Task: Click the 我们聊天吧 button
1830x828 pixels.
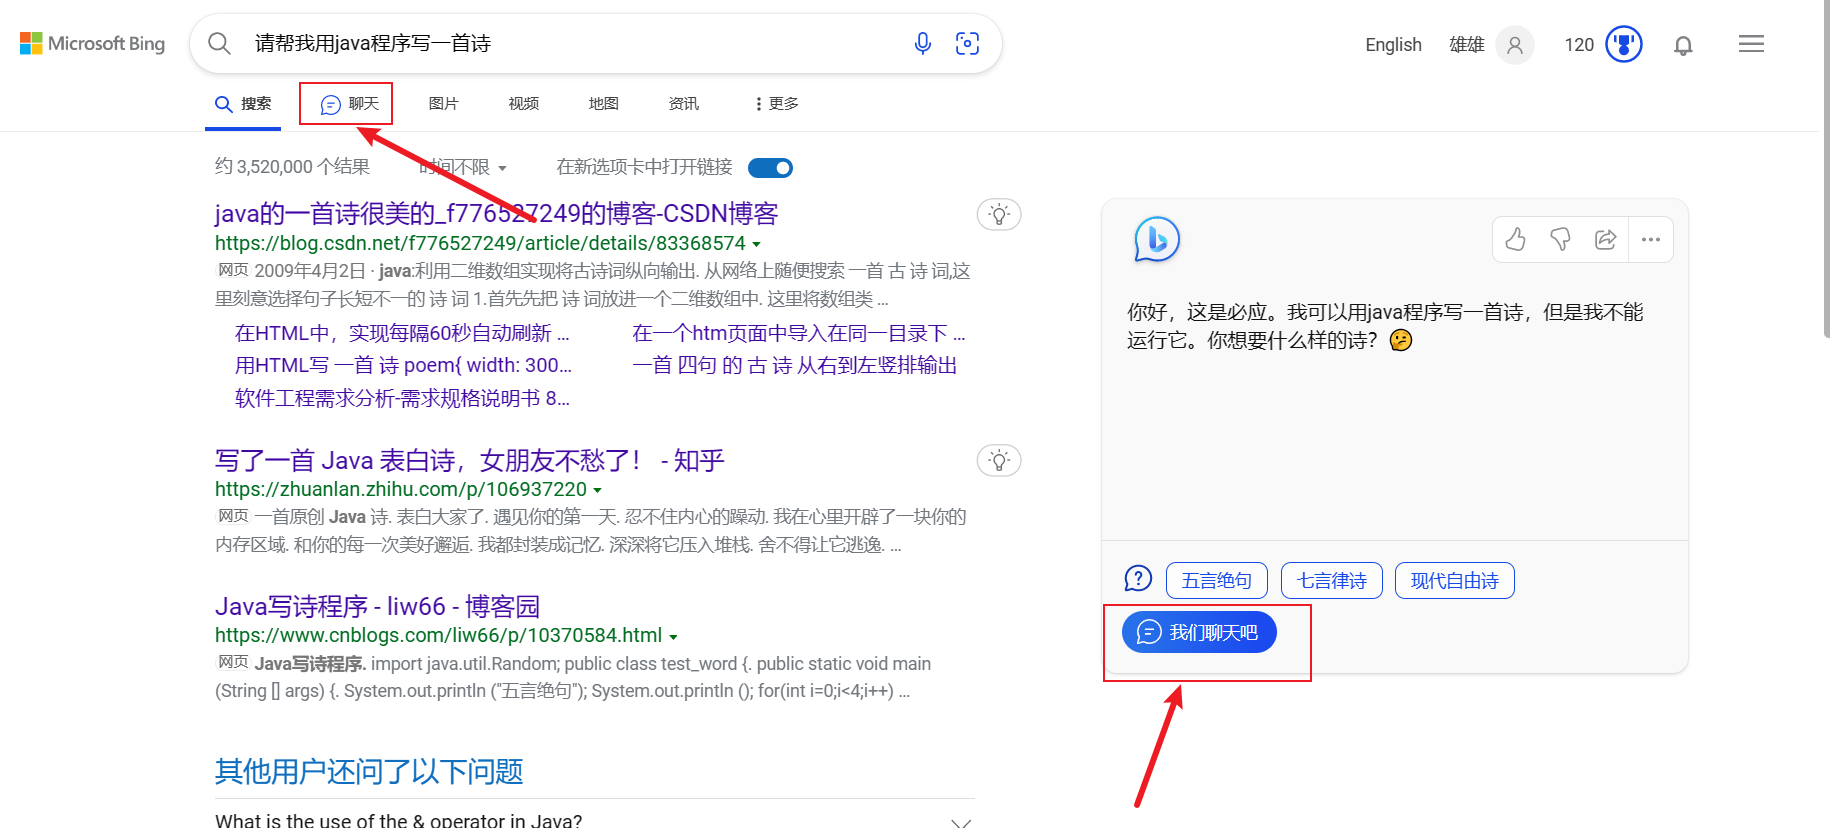Action: tap(1199, 632)
